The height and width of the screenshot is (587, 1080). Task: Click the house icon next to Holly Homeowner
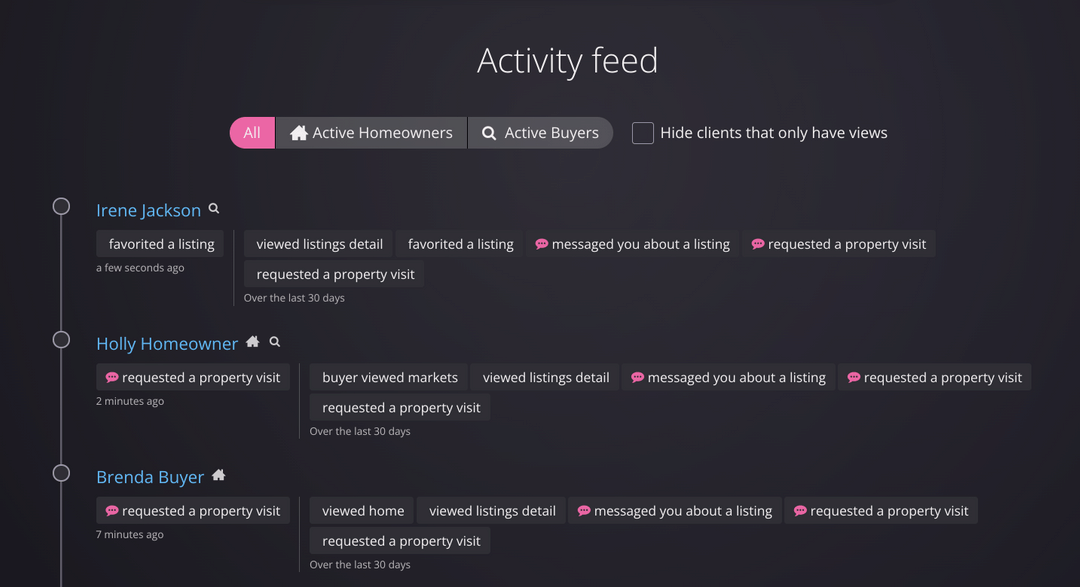pos(252,340)
